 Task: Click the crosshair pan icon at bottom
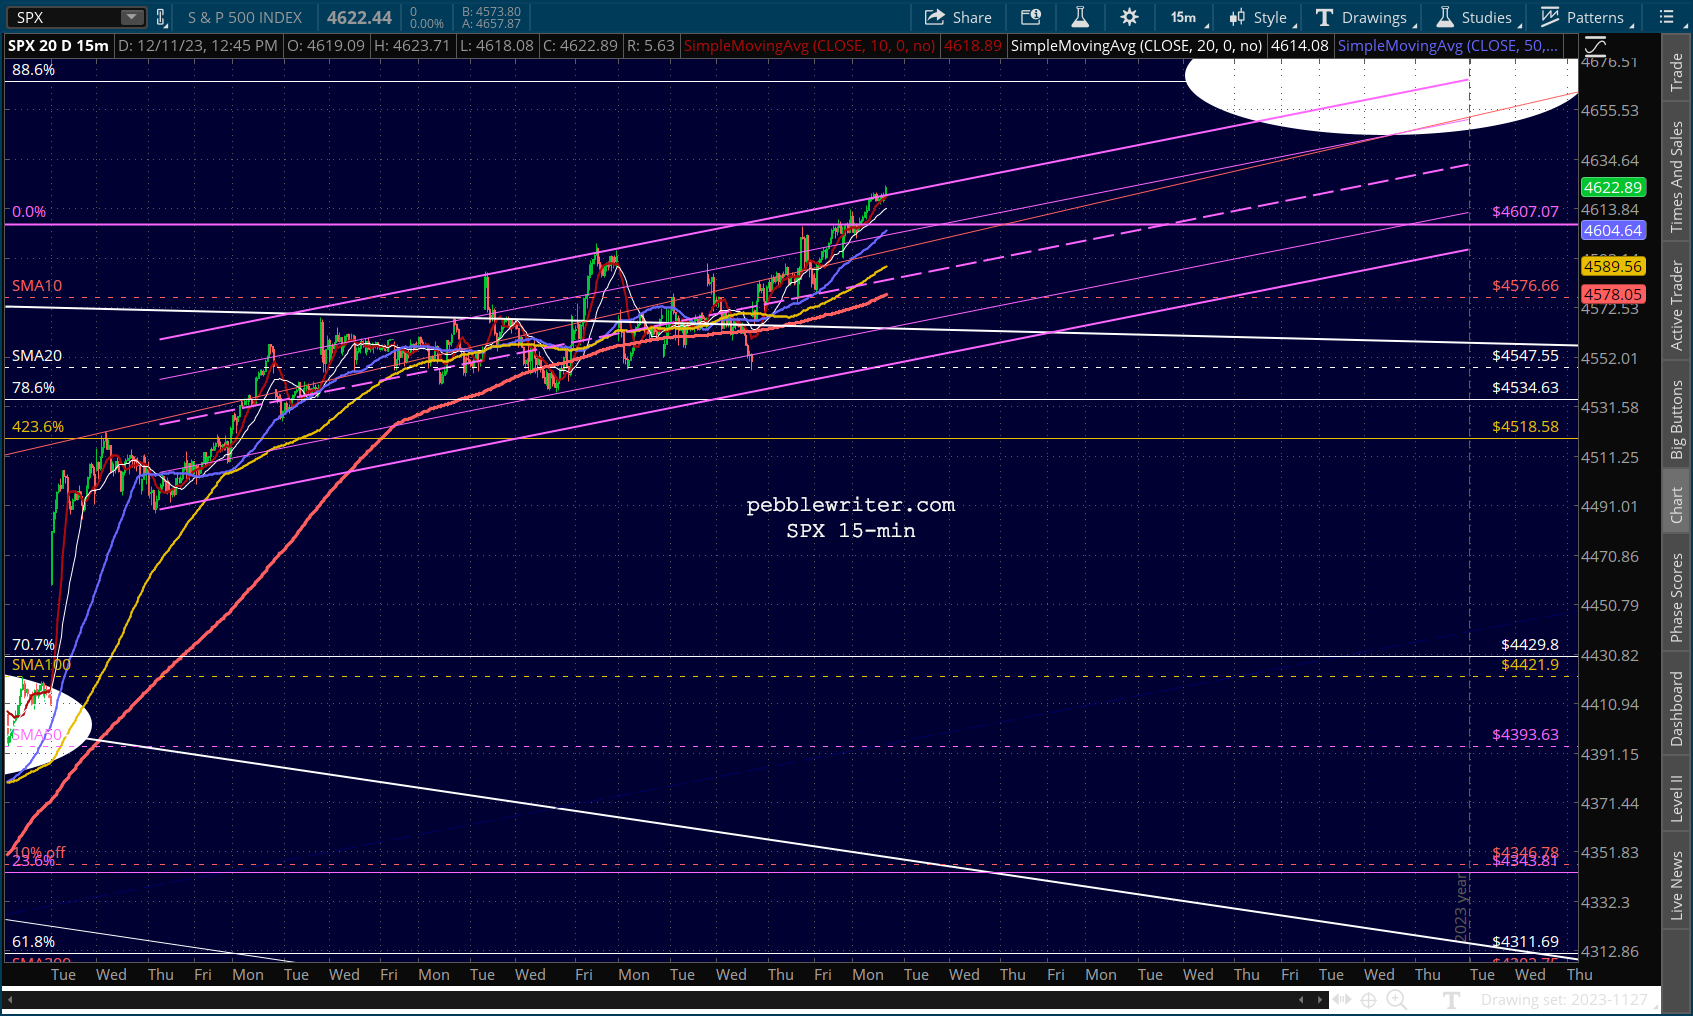click(x=1369, y=1000)
